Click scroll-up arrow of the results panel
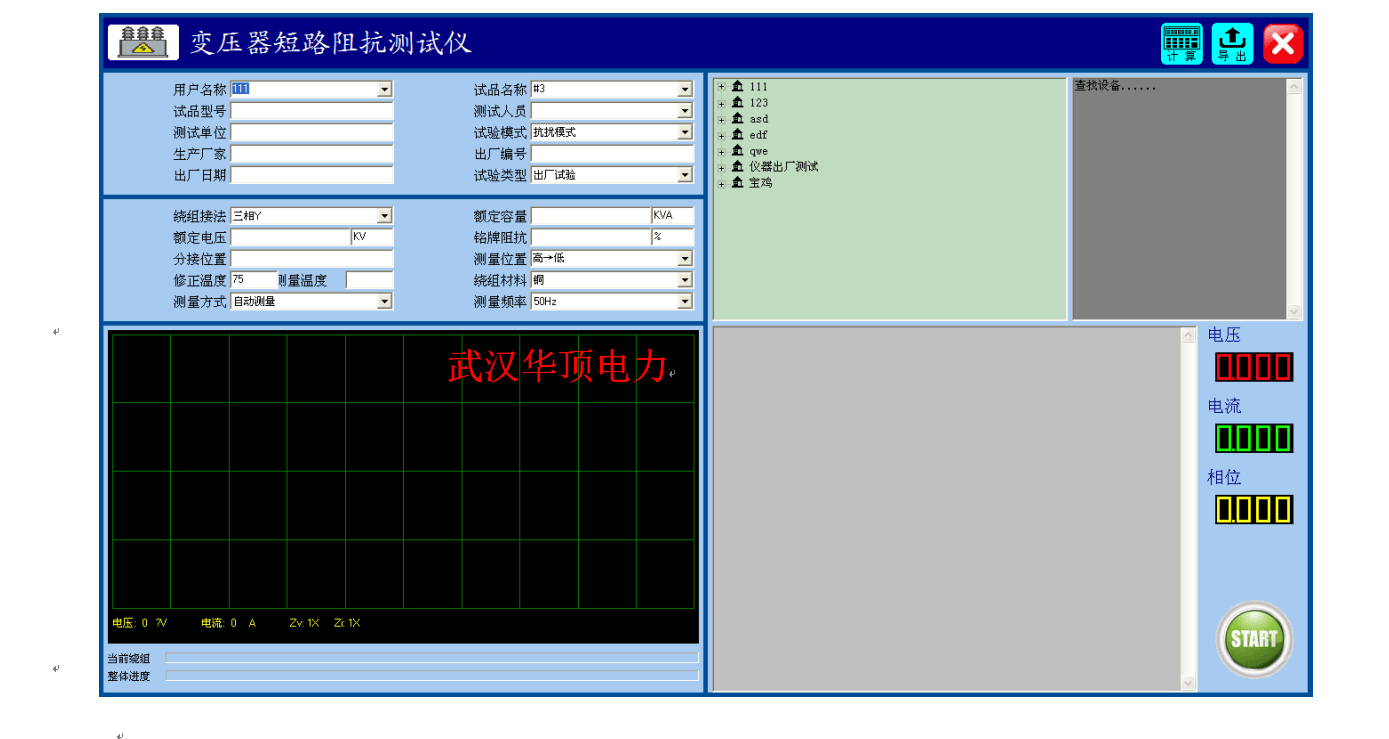The width and height of the screenshot is (1389, 739). [x=1189, y=337]
